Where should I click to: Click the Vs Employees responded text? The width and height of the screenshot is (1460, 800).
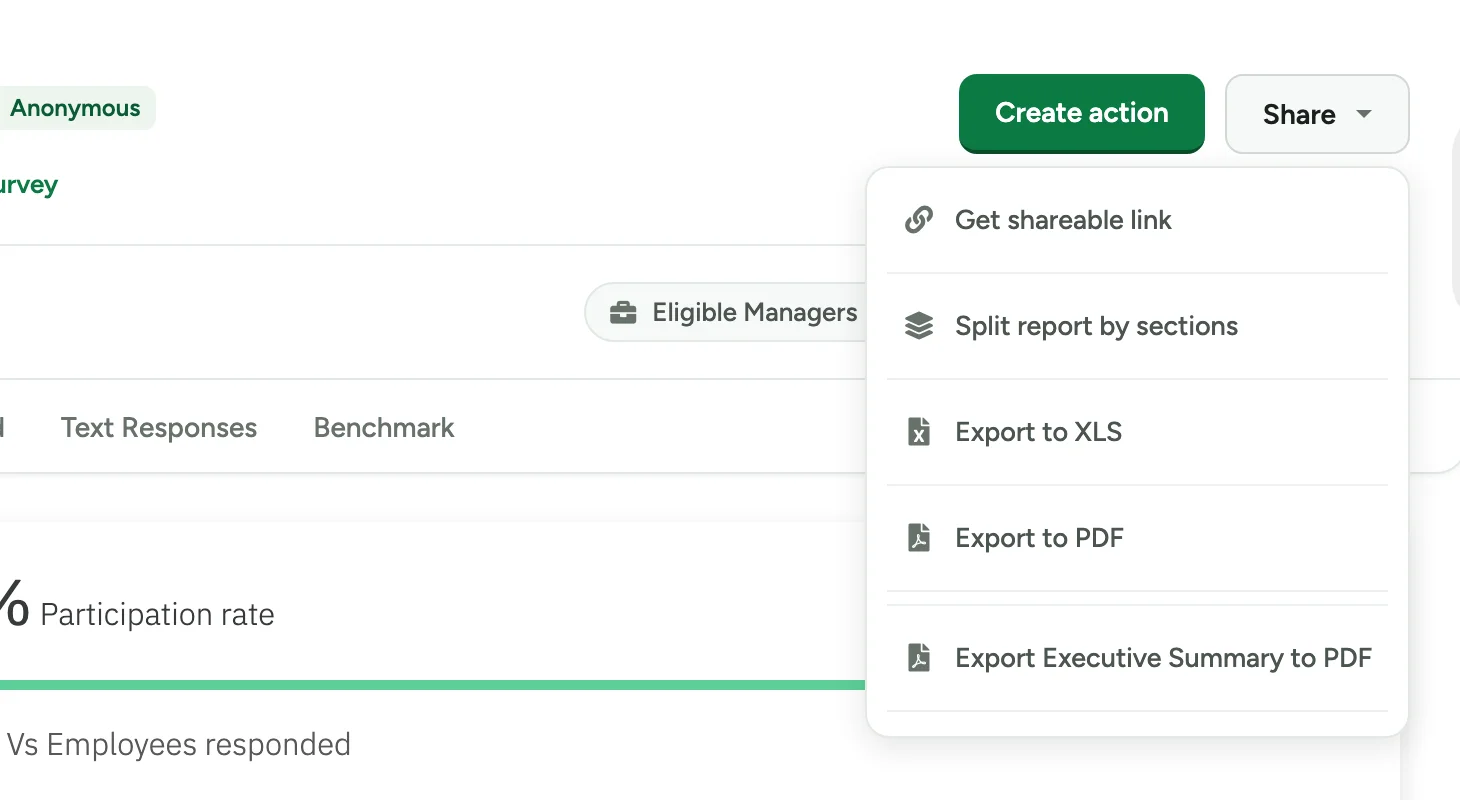pyautogui.click(x=179, y=745)
